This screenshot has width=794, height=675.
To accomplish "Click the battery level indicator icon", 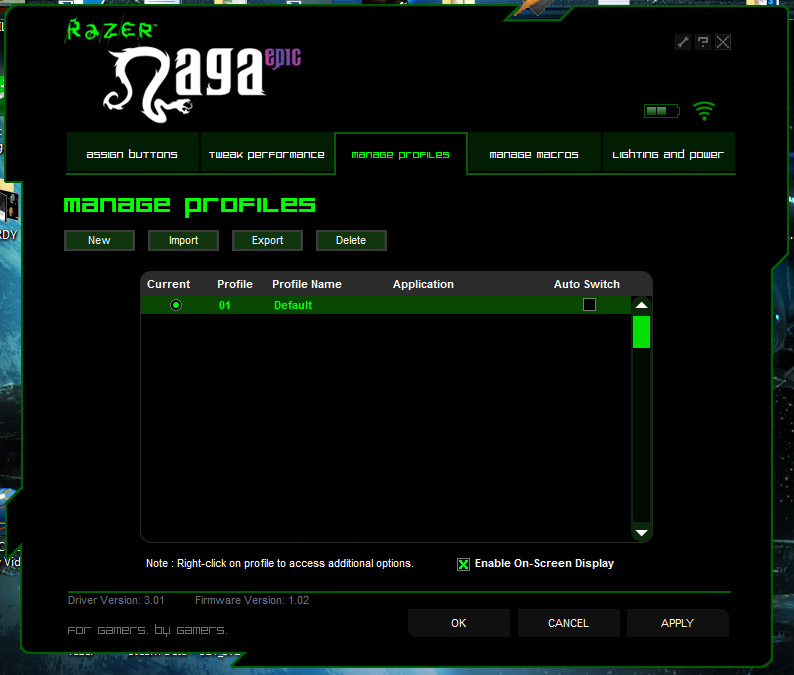I will [x=661, y=111].
